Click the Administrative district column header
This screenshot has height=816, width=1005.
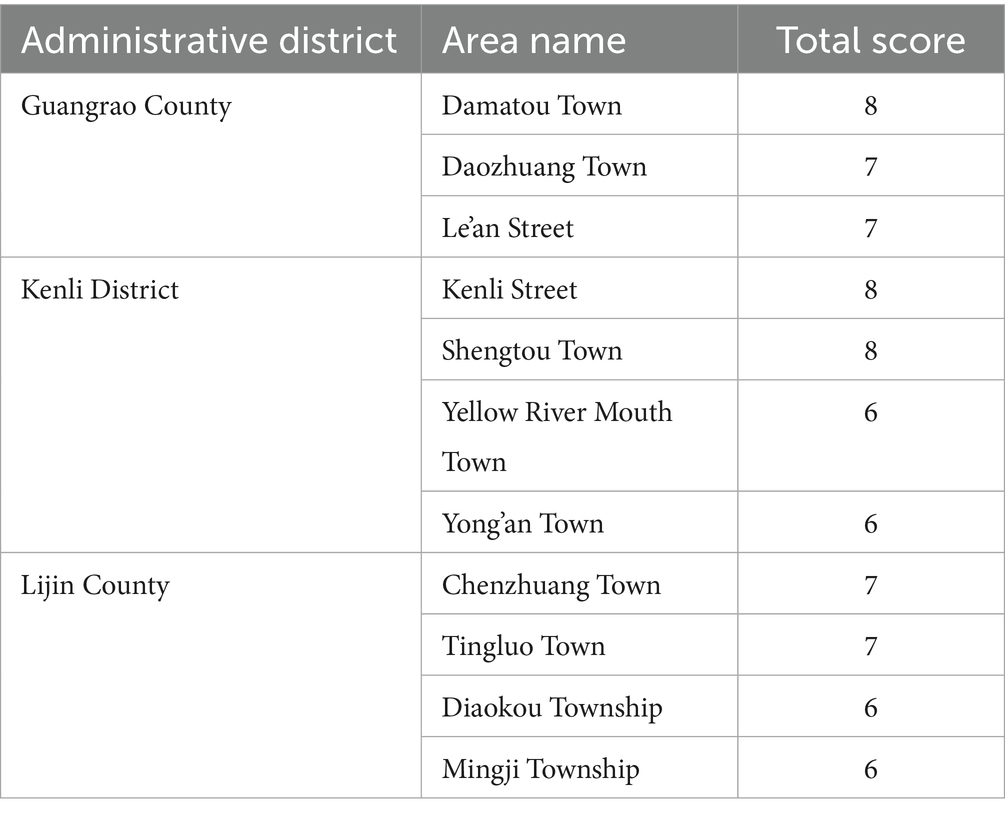tap(210, 40)
